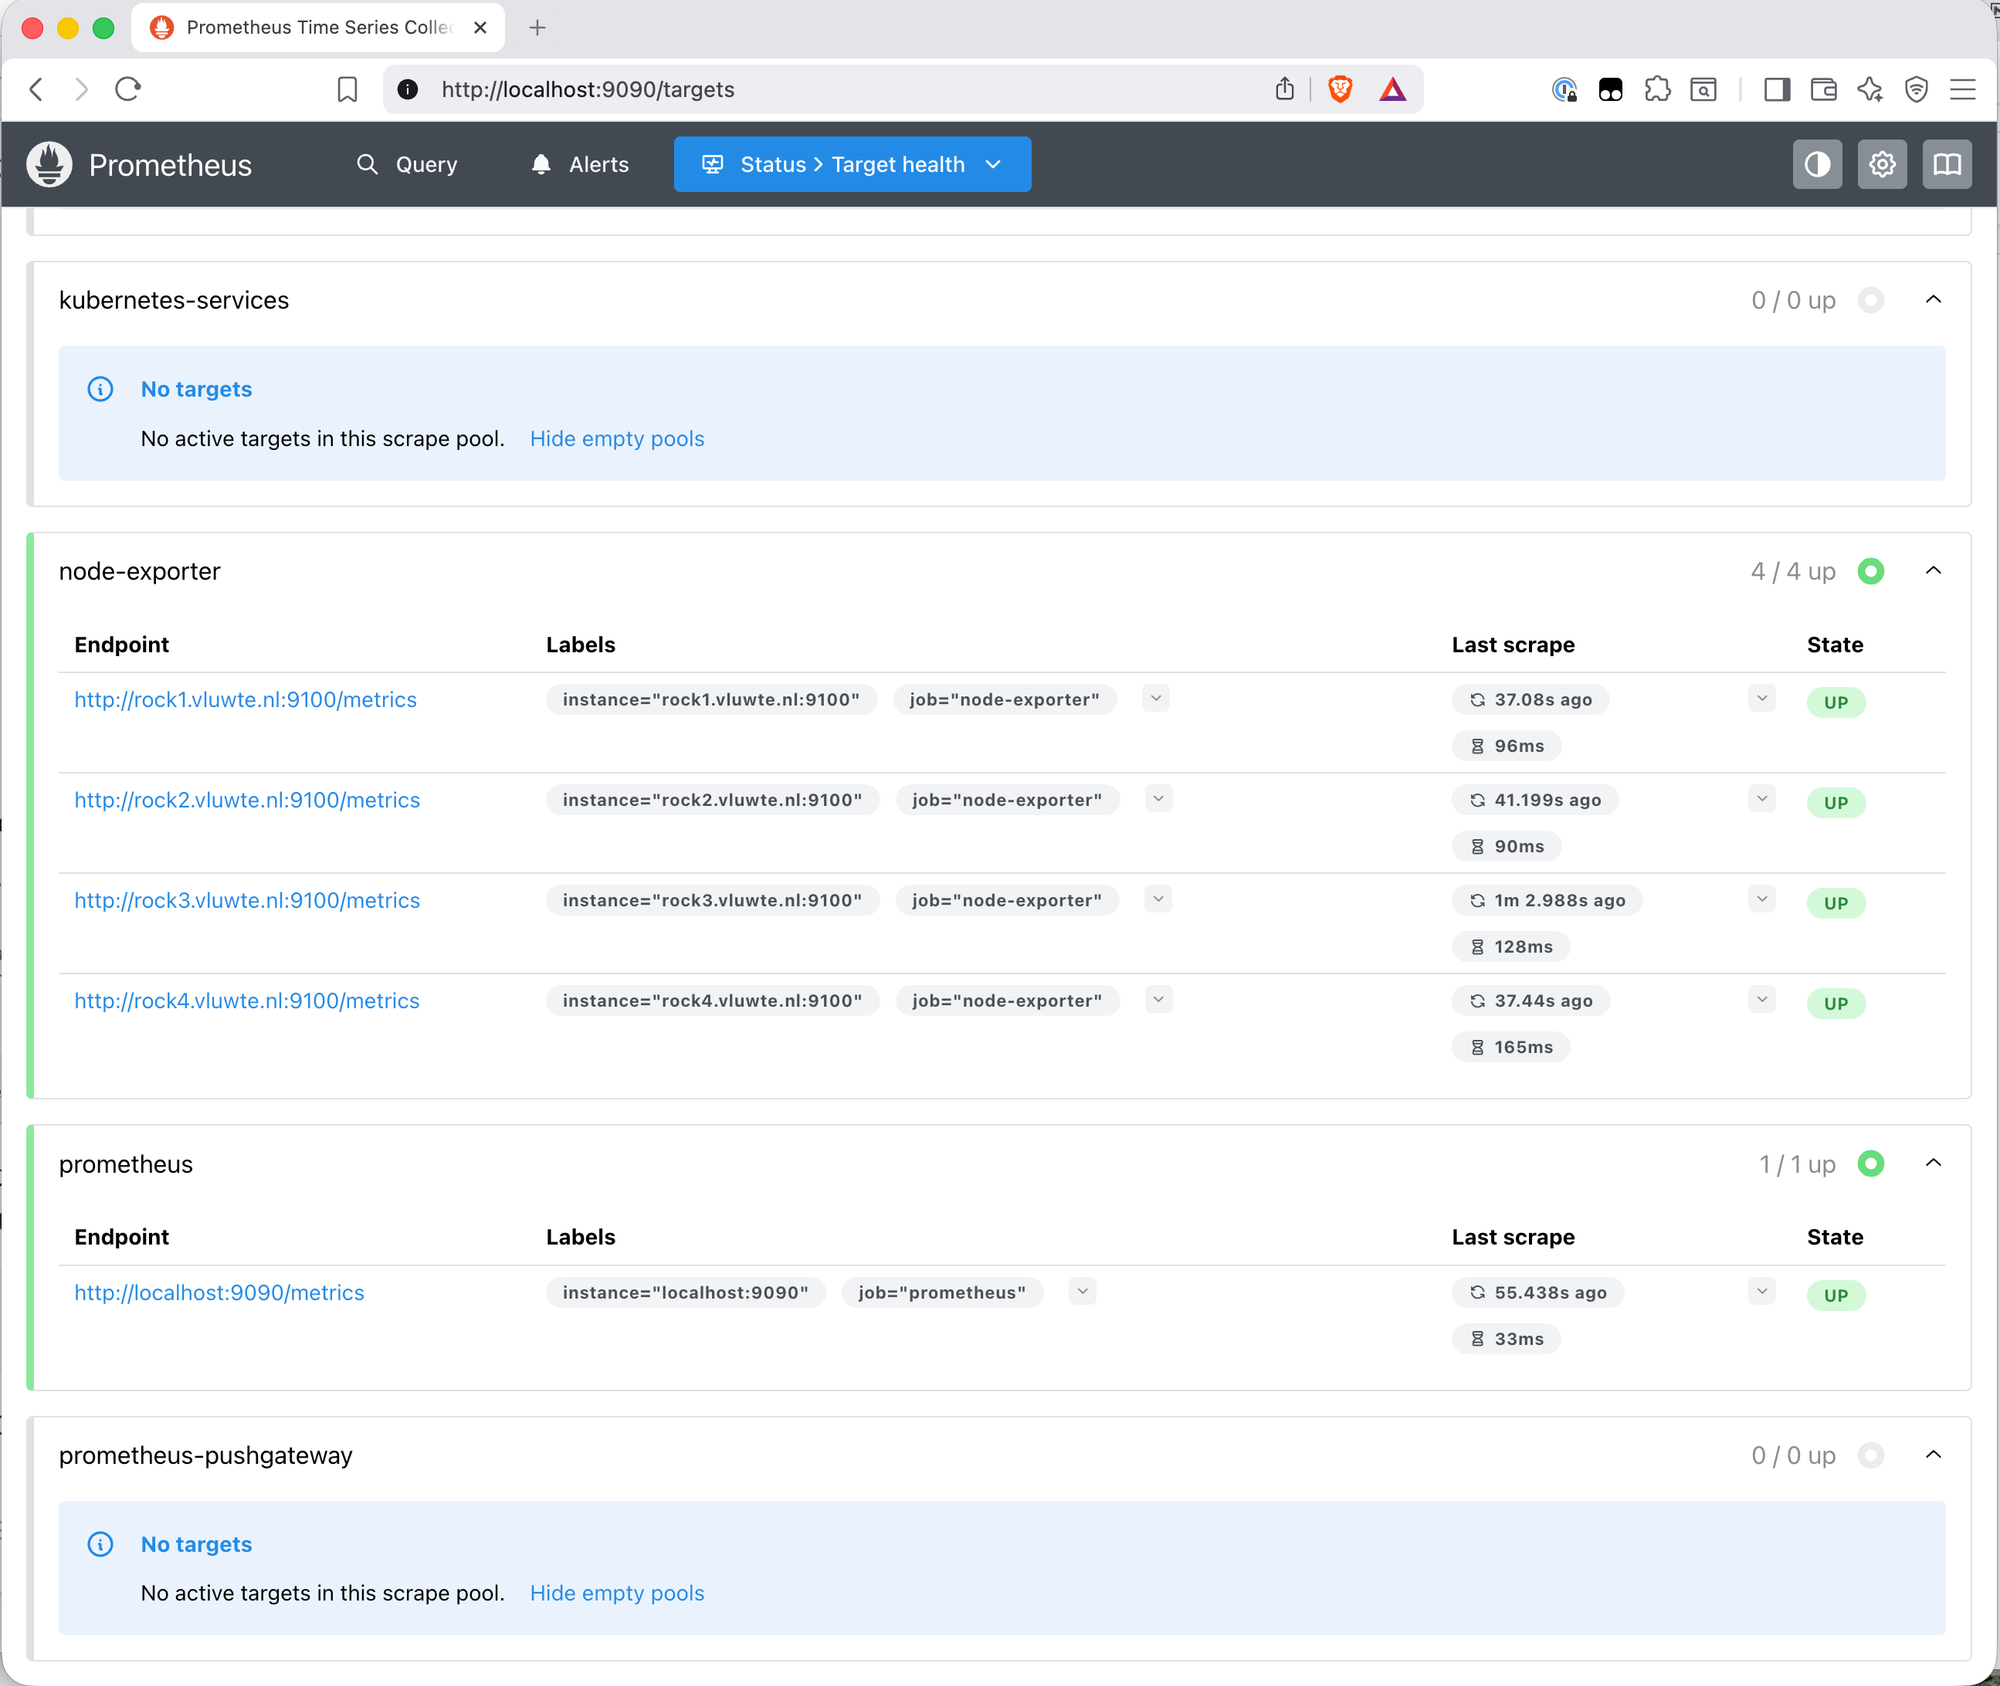Image resolution: width=2000 pixels, height=1686 pixels.
Task: Open the Brave Shields icon in address bar
Action: tap(1339, 89)
